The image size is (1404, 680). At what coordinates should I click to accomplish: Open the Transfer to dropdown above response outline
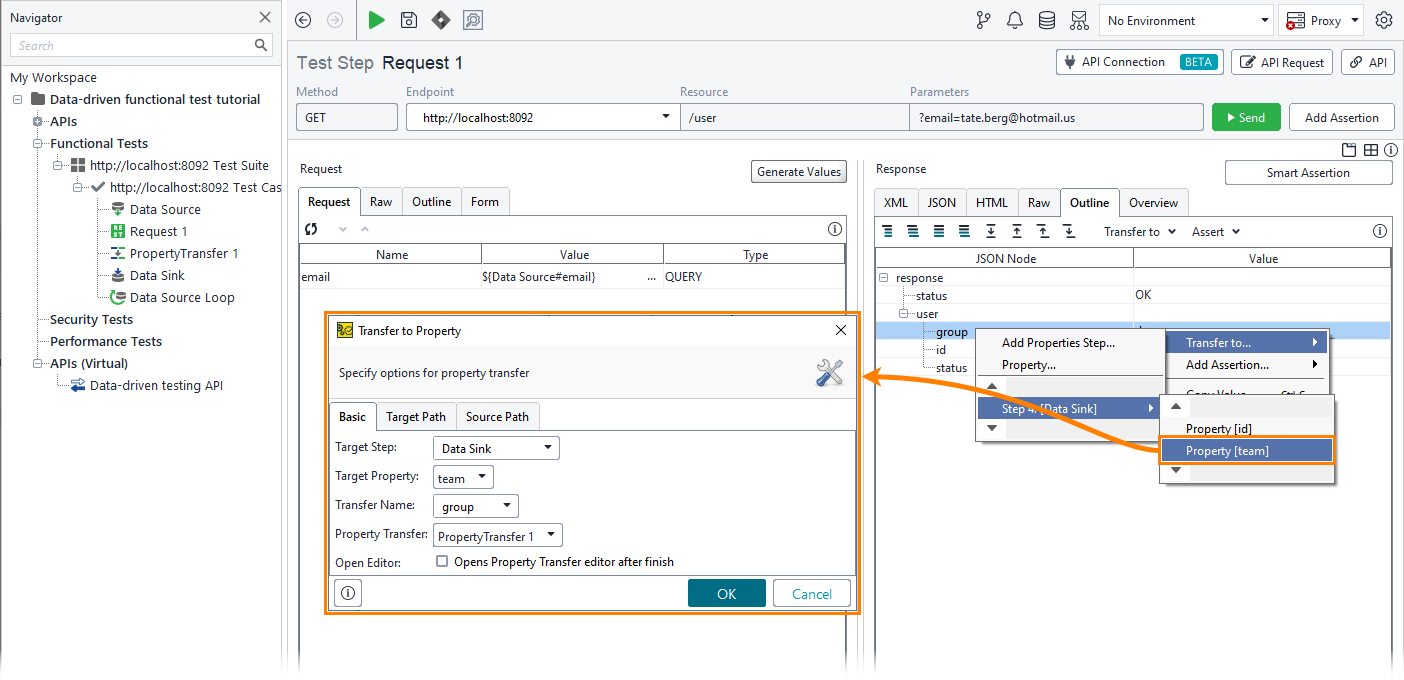(1140, 231)
